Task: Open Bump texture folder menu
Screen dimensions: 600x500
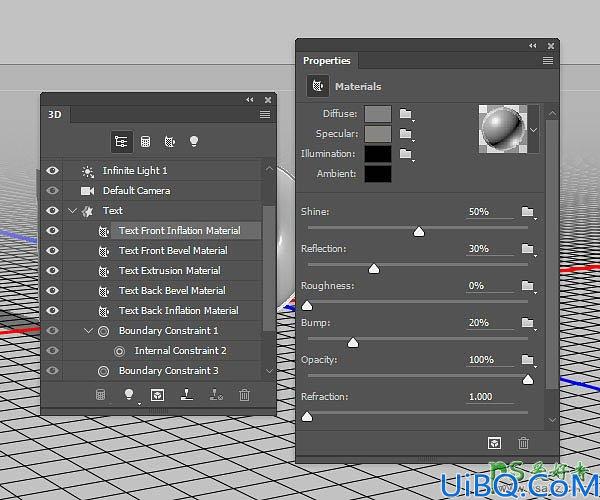Action: tap(528, 323)
